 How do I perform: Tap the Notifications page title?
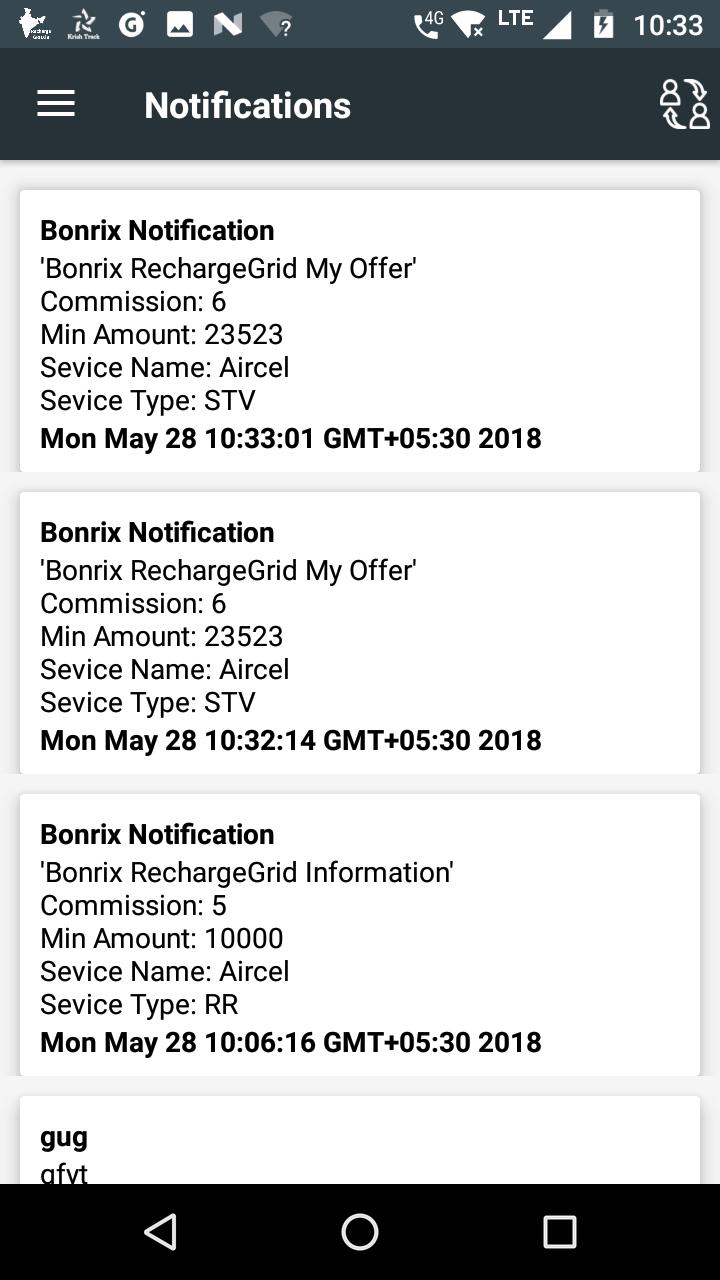click(x=247, y=105)
